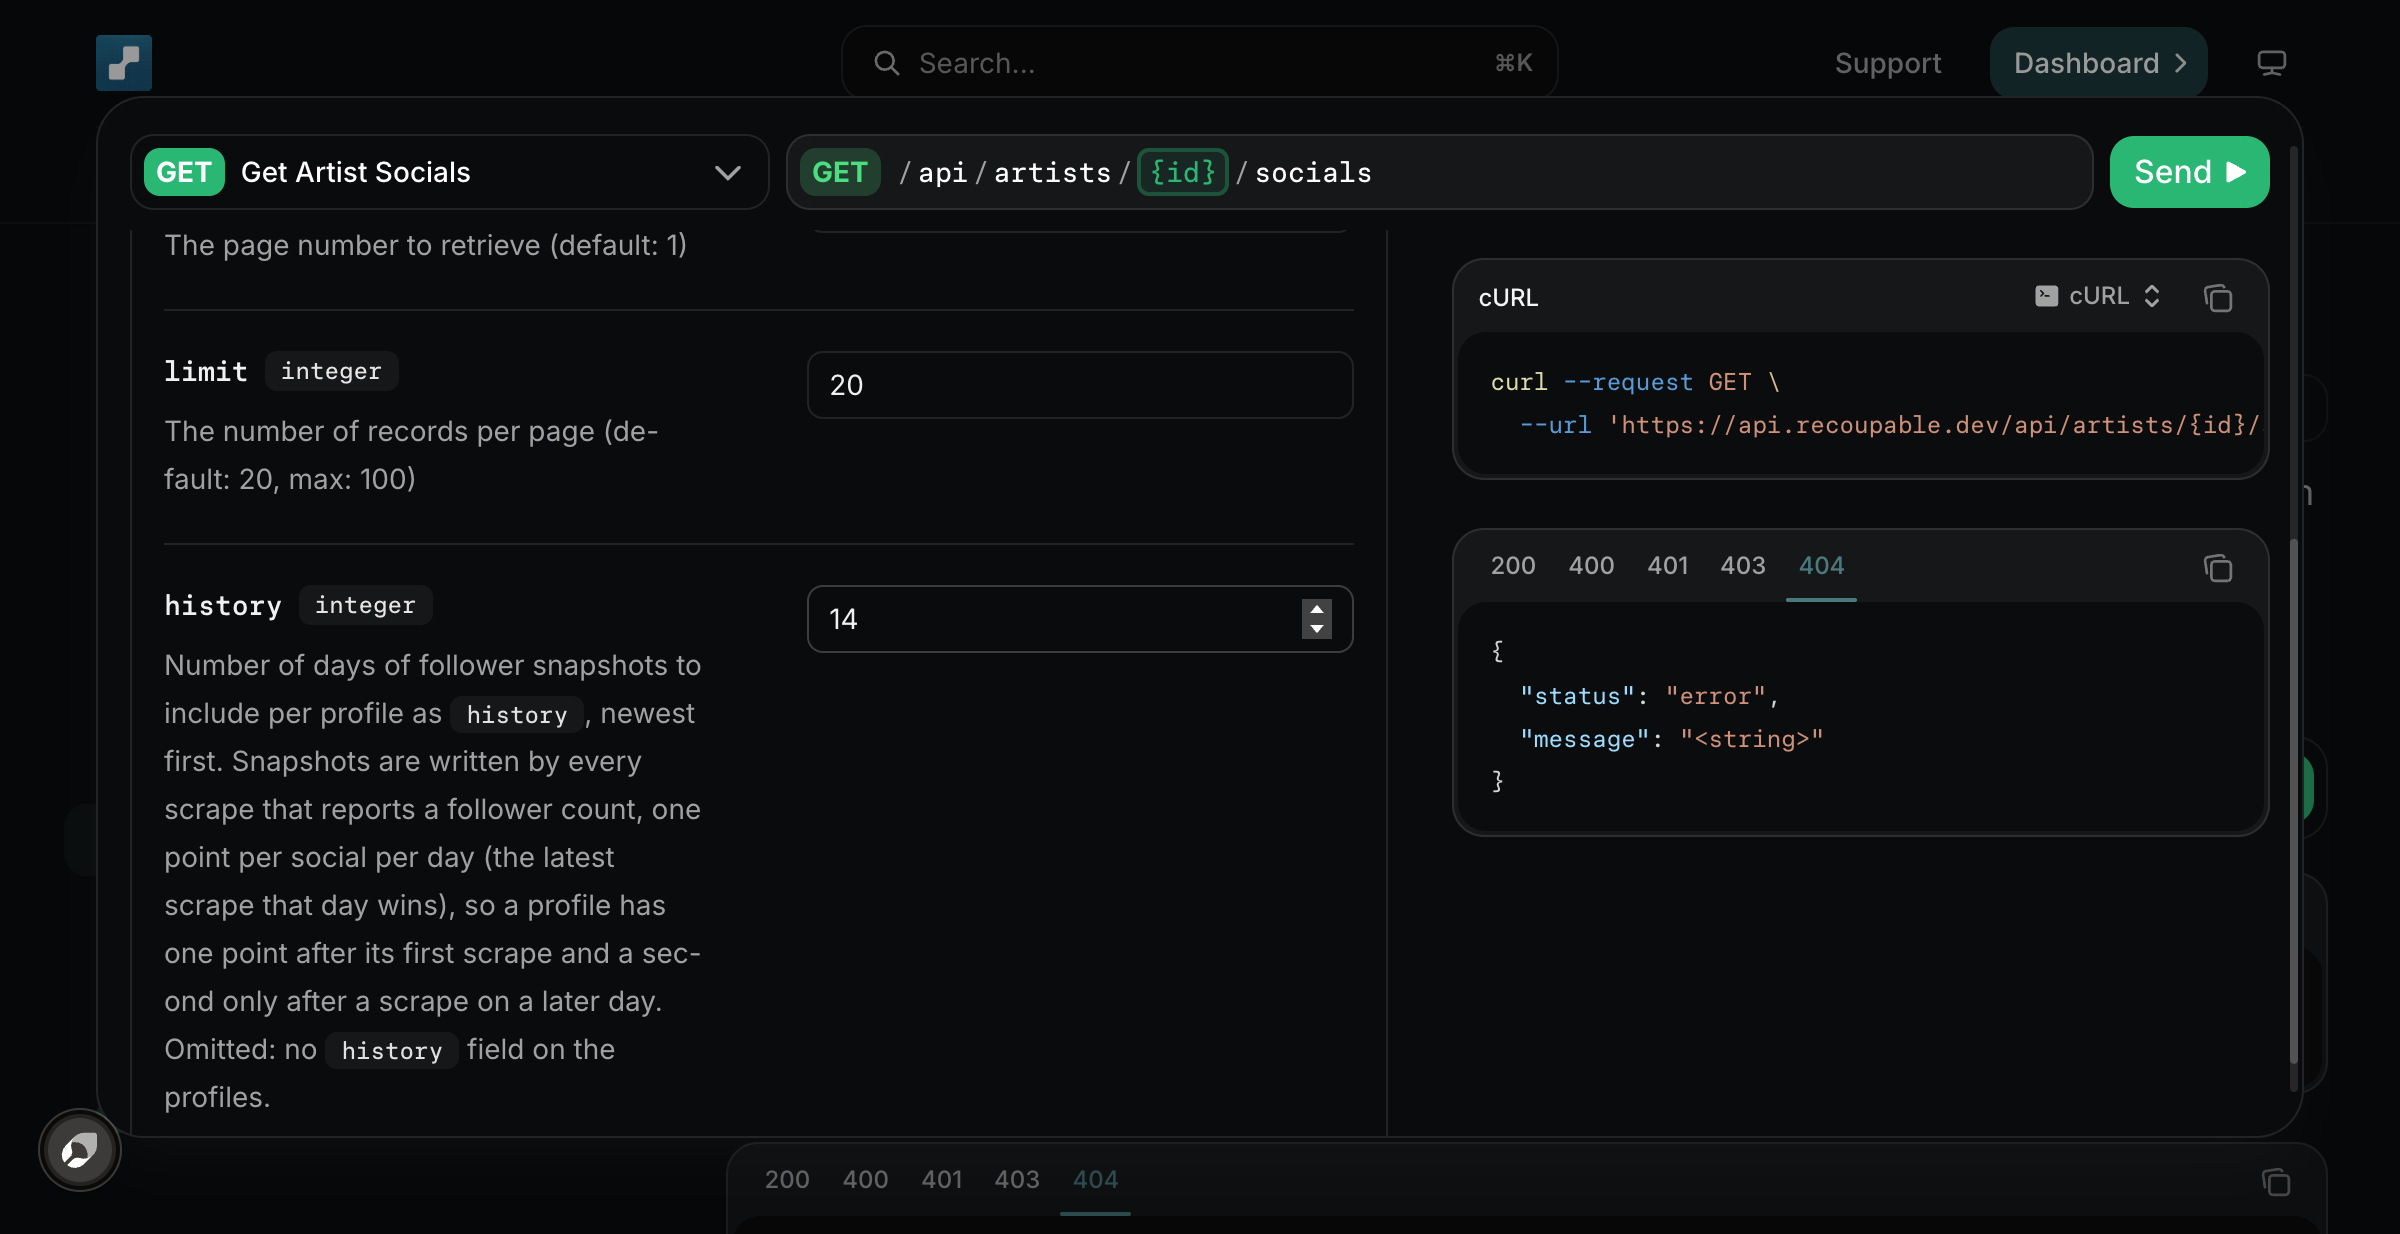Open the assistant chat bubble icon
The image size is (2400, 1234).
(x=80, y=1150)
